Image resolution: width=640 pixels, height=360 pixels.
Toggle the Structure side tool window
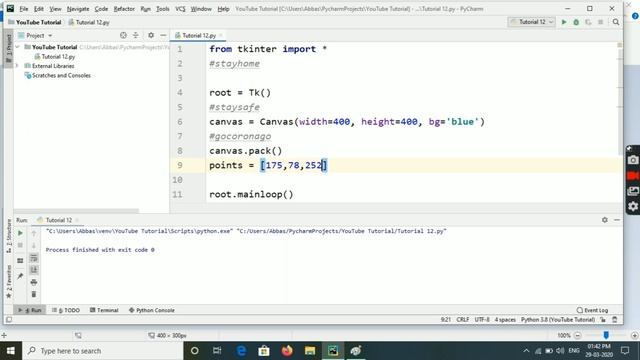point(9,236)
